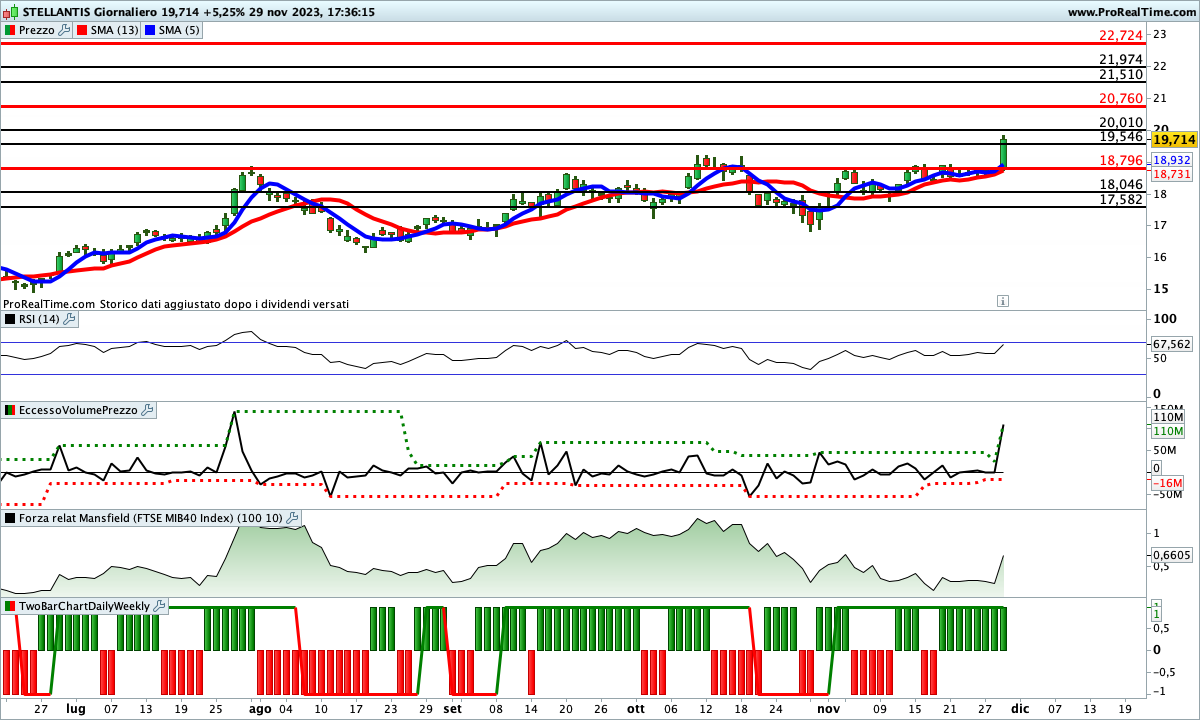Click the black square before Forza relat Mansfield
Screen dimensions: 1200x720
[x=10, y=518]
